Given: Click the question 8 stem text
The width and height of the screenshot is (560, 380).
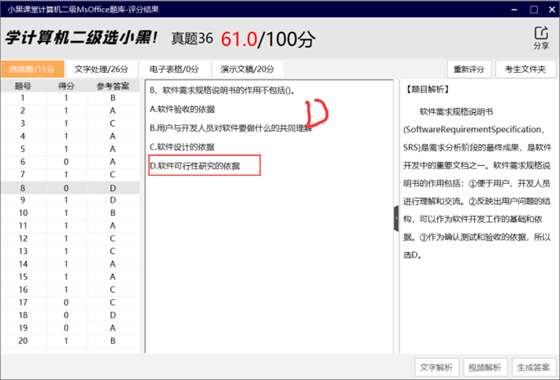Looking at the screenshot, I should pos(222,90).
